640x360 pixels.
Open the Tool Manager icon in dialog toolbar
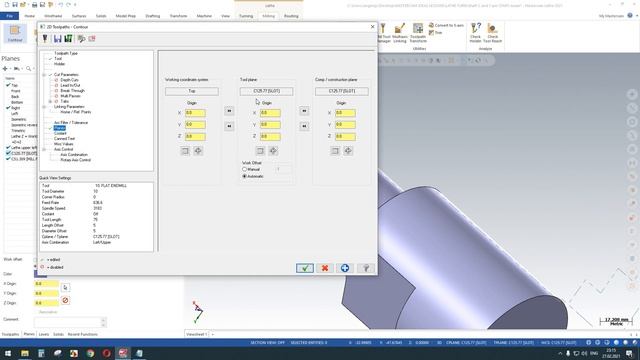tap(45, 38)
